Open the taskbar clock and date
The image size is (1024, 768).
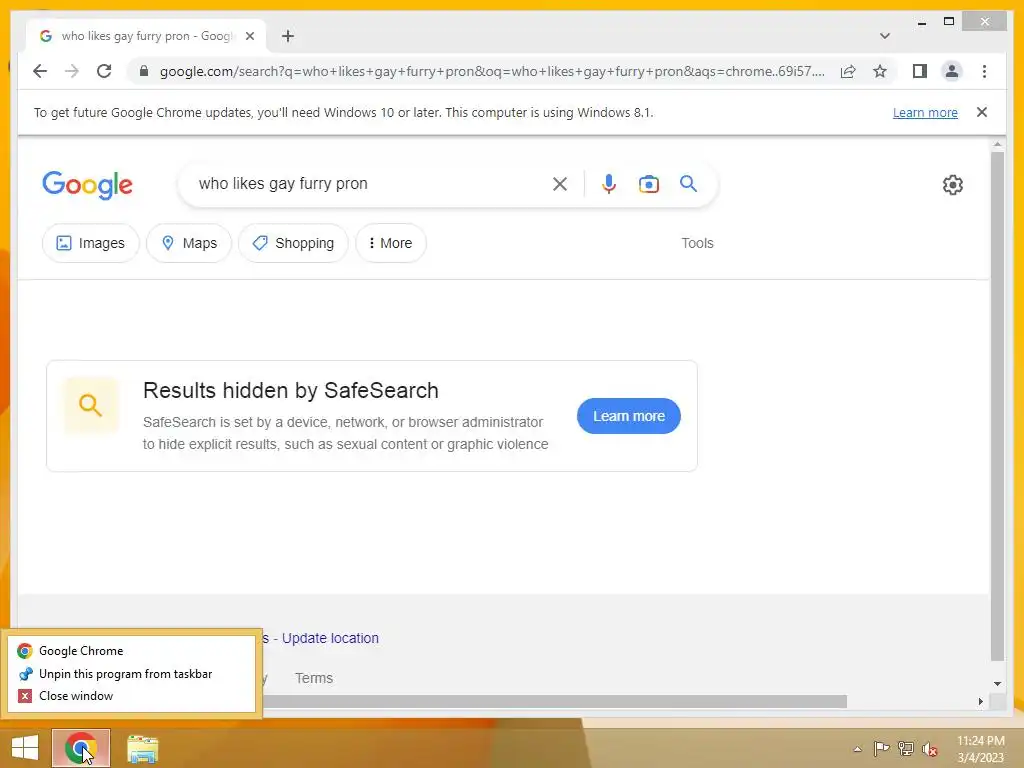tap(980, 749)
